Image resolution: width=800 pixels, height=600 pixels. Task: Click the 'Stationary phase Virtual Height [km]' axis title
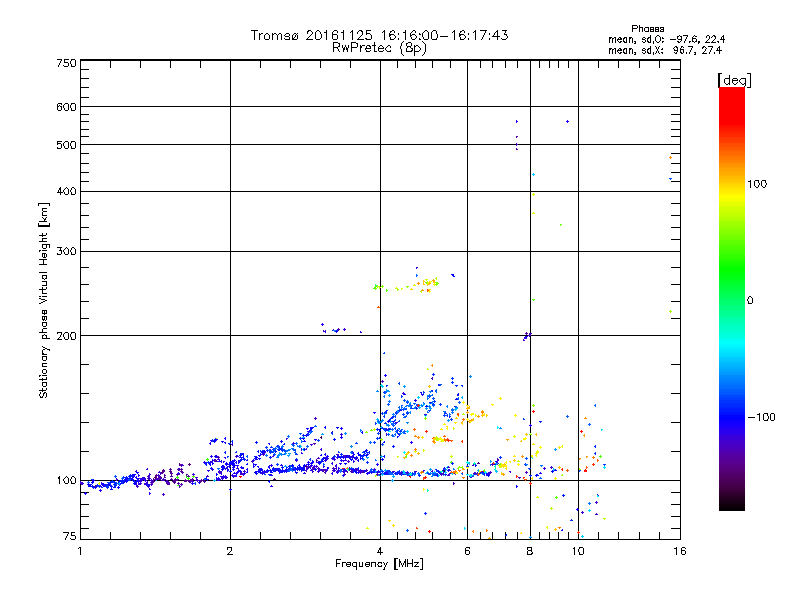coord(43,301)
